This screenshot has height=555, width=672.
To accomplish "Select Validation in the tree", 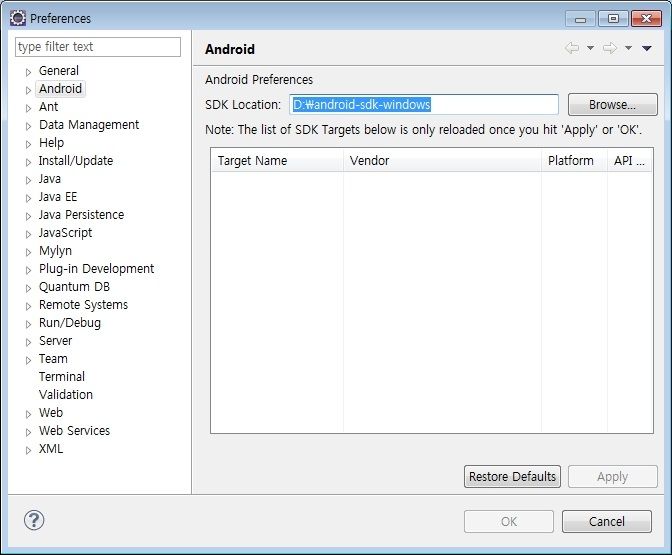I will [x=66, y=395].
